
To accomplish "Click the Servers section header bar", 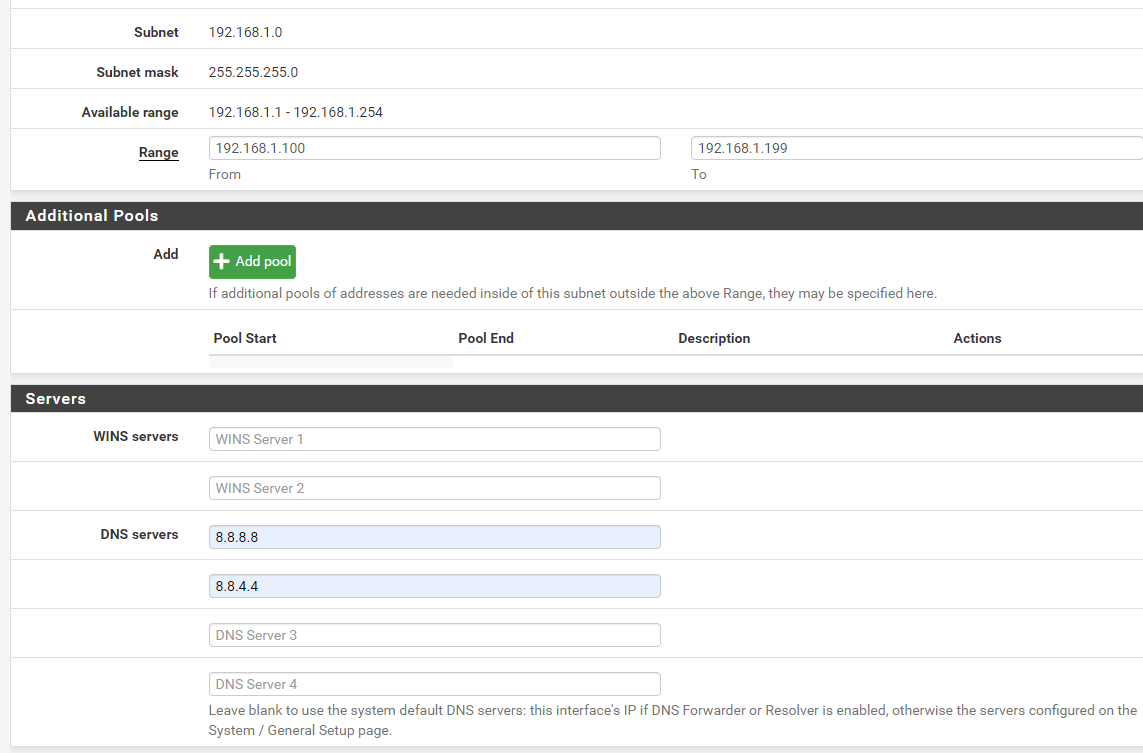I will 55,398.
